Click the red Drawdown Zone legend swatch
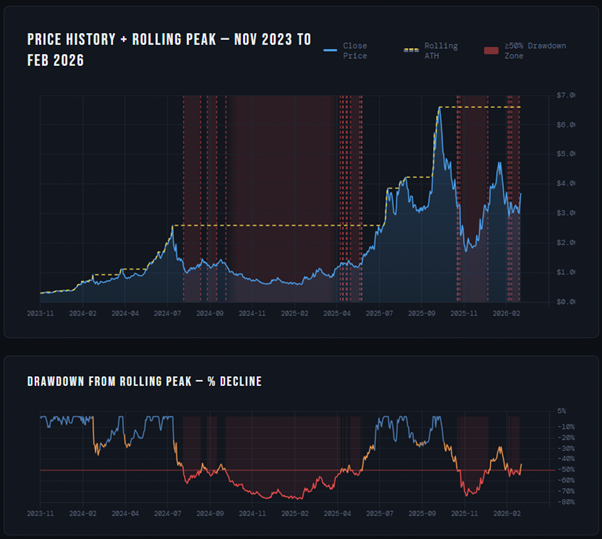The width and height of the screenshot is (602, 539). (x=491, y=46)
